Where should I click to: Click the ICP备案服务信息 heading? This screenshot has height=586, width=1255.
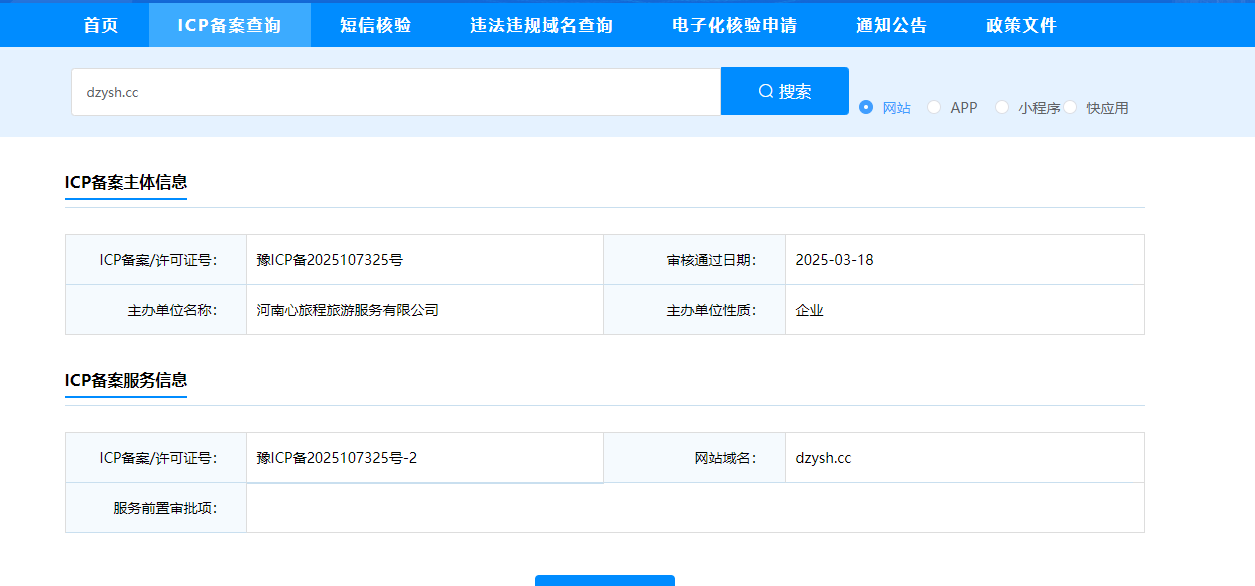(x=126, y=380)
